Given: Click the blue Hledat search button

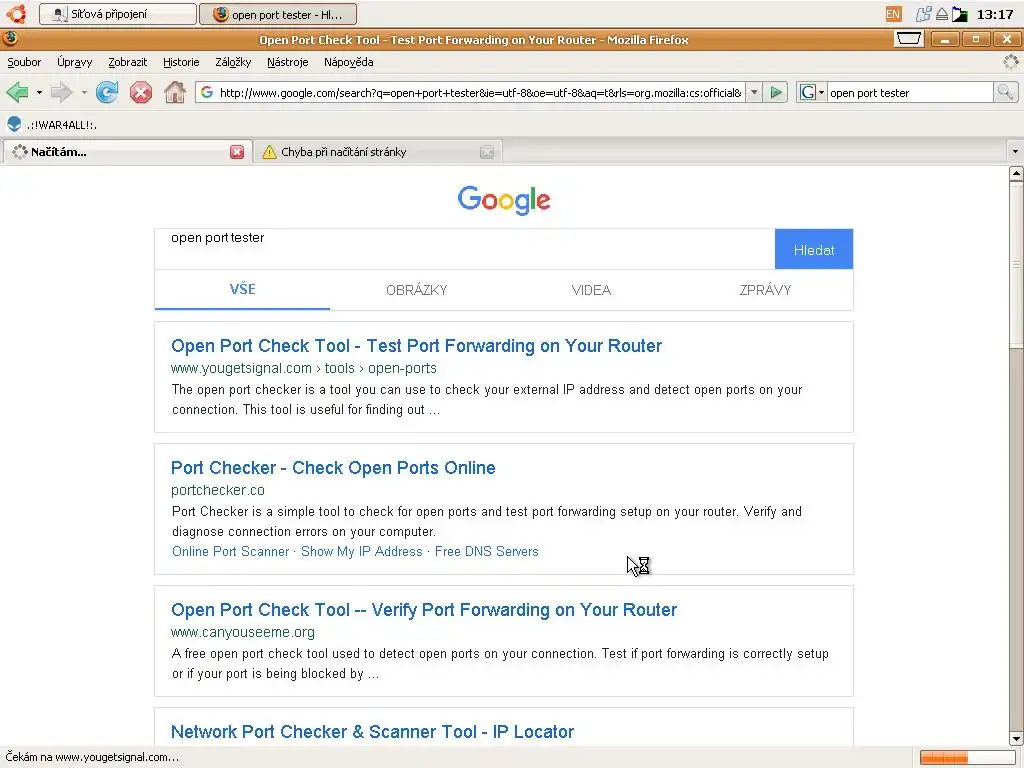Looking at the screenshot, I should point(814,249).
